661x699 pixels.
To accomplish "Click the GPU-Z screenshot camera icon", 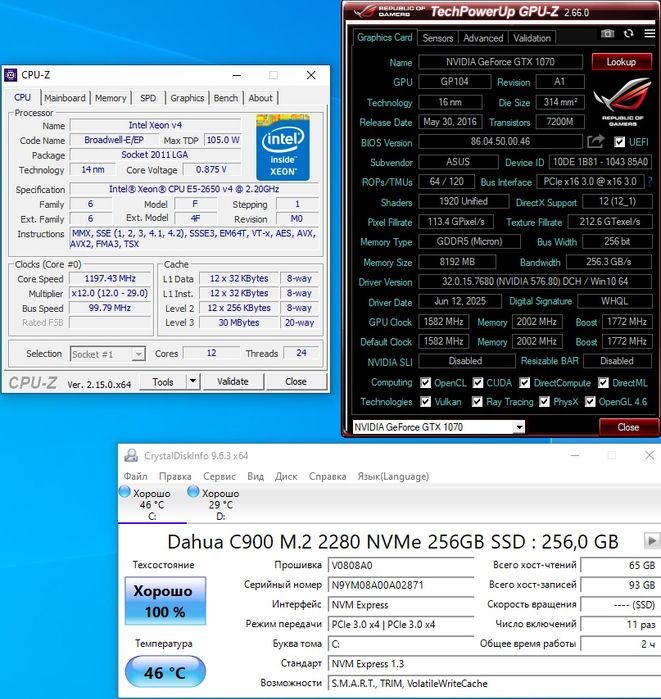I will 607,33.
